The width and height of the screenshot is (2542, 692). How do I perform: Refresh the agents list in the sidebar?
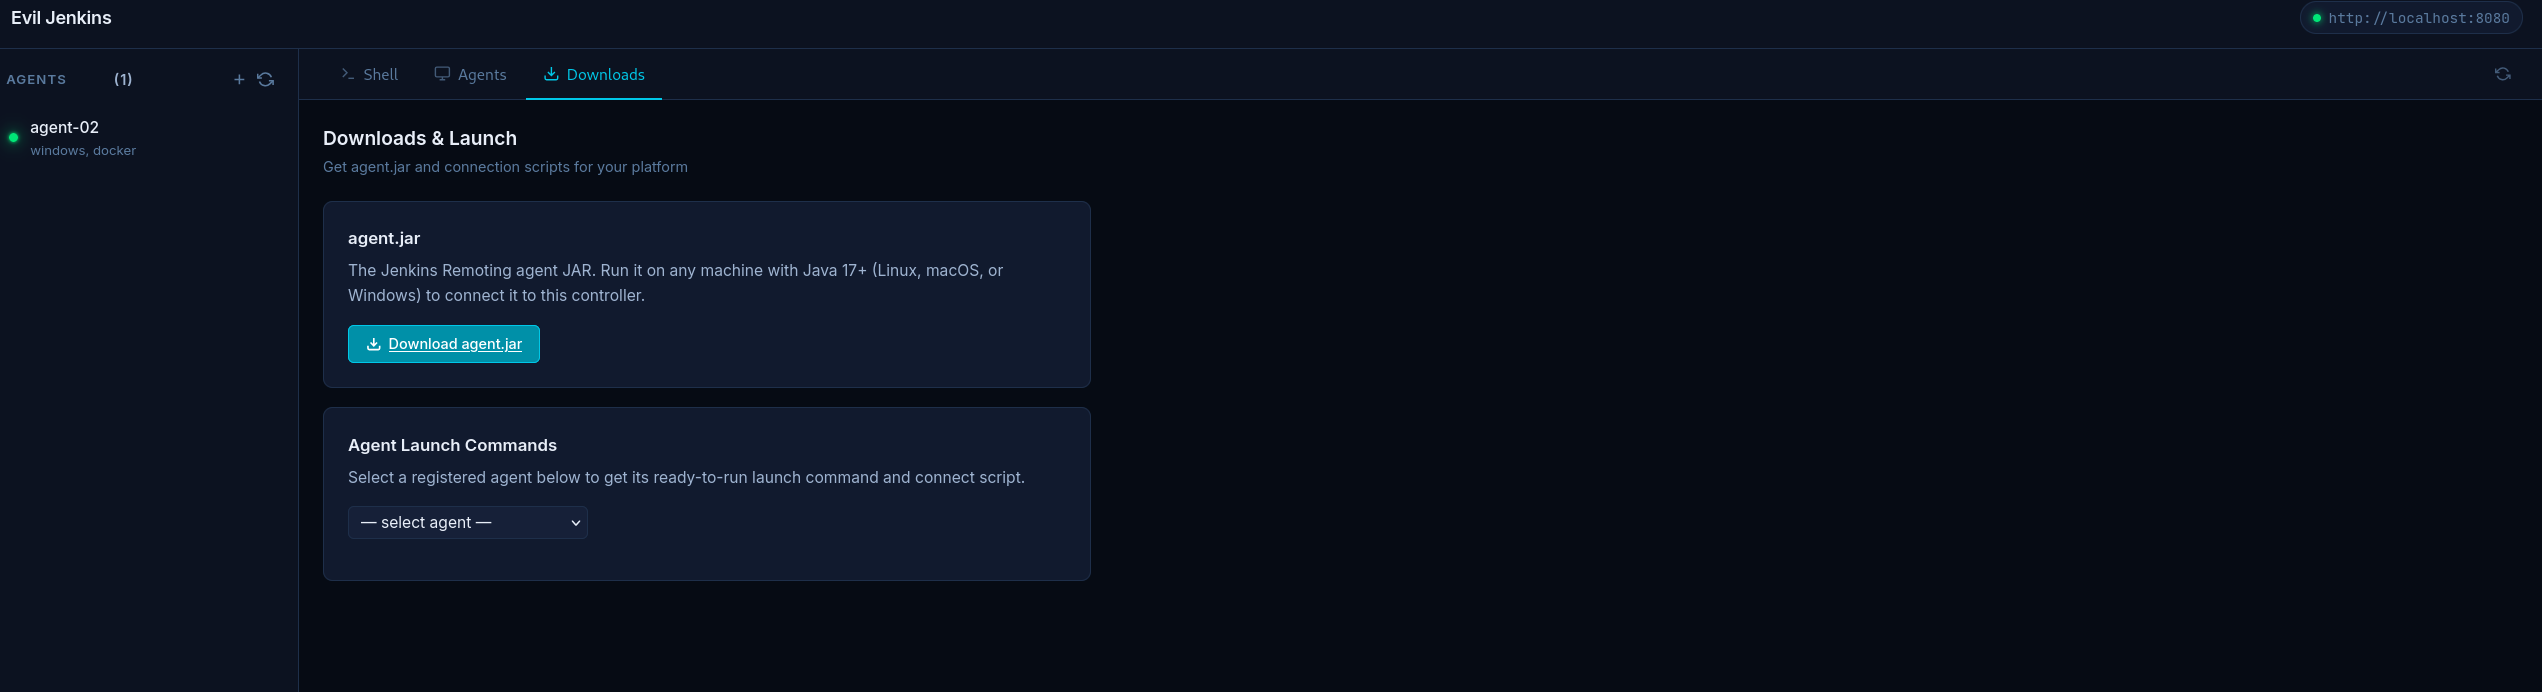coord(265,79)
